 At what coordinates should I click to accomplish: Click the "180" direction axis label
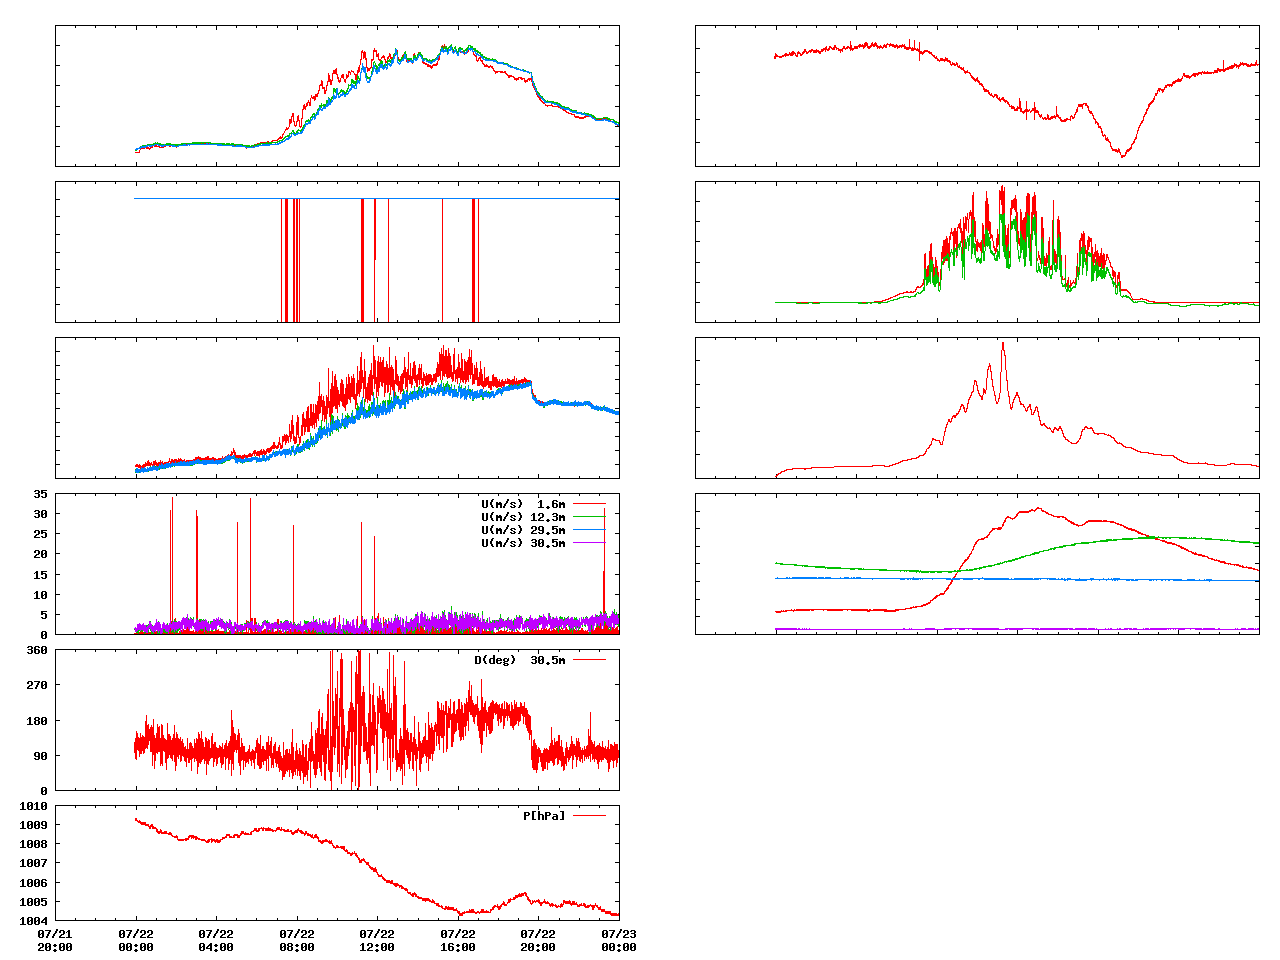coord(37,721)
